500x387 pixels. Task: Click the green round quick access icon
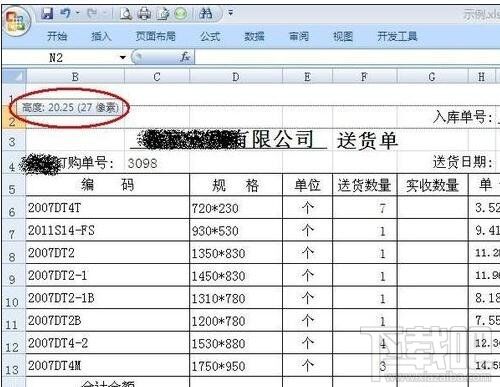181,14
